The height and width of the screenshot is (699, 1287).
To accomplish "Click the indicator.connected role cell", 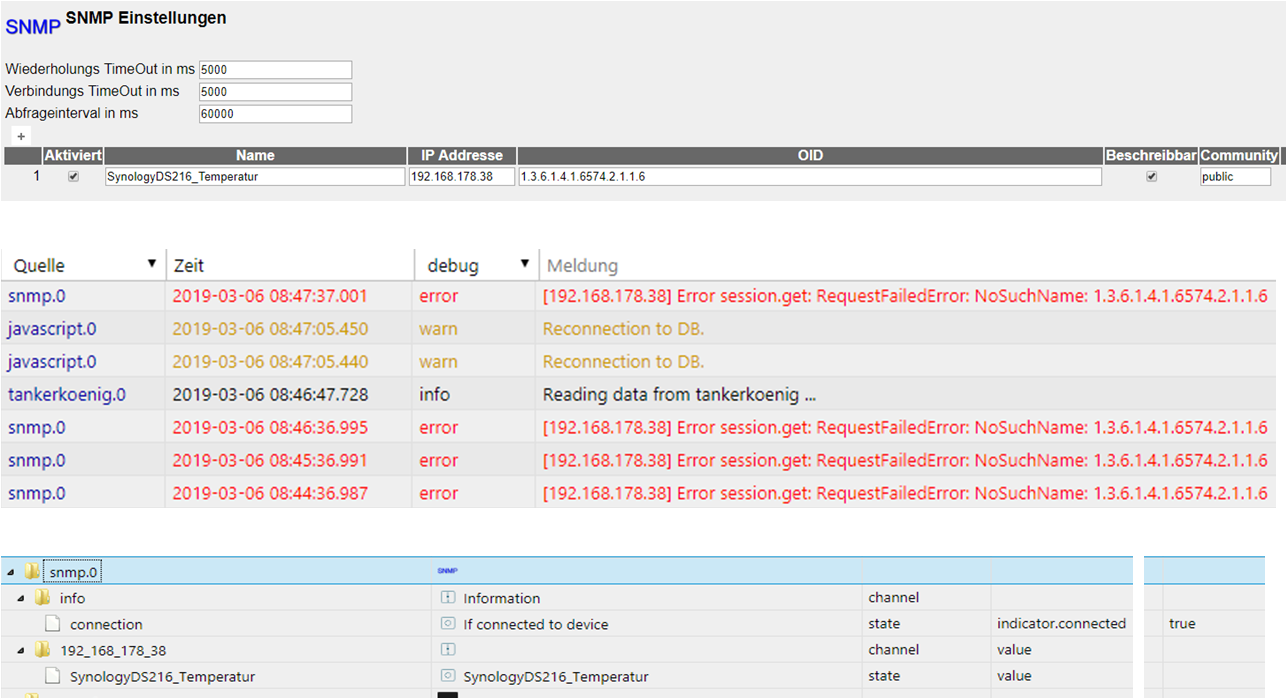I will [x=1061, y=624].
